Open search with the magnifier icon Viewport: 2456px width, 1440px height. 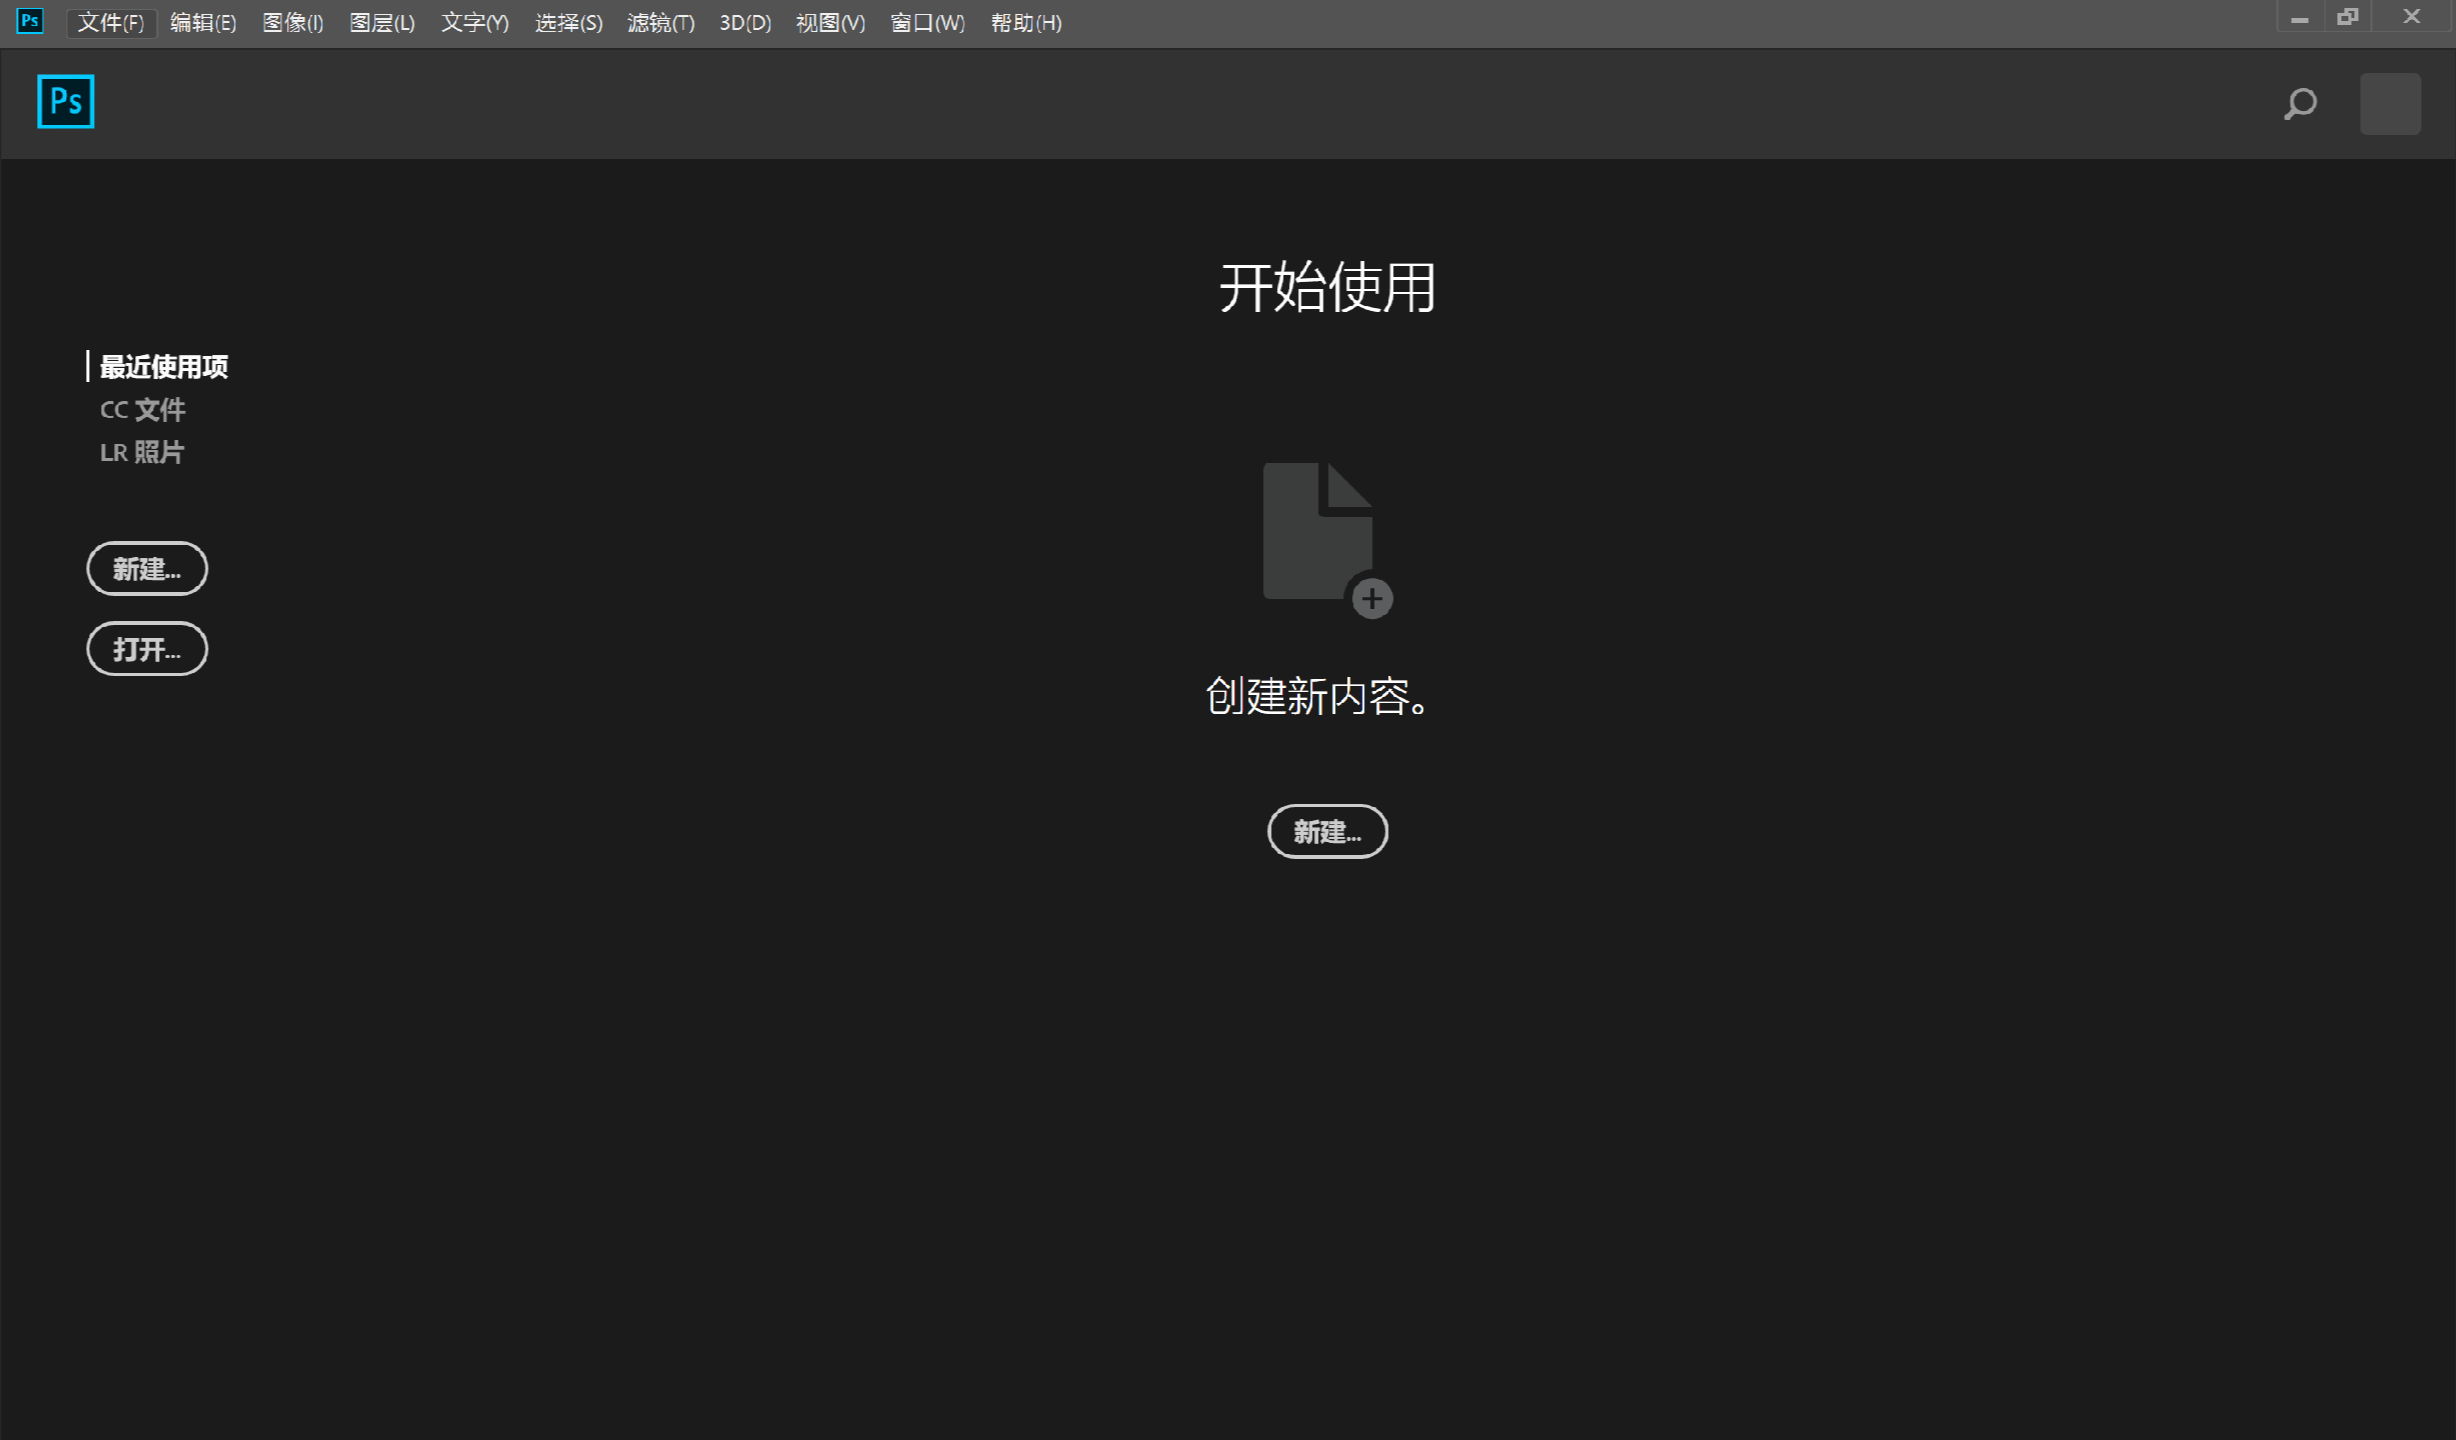(x=2299, y=103)
